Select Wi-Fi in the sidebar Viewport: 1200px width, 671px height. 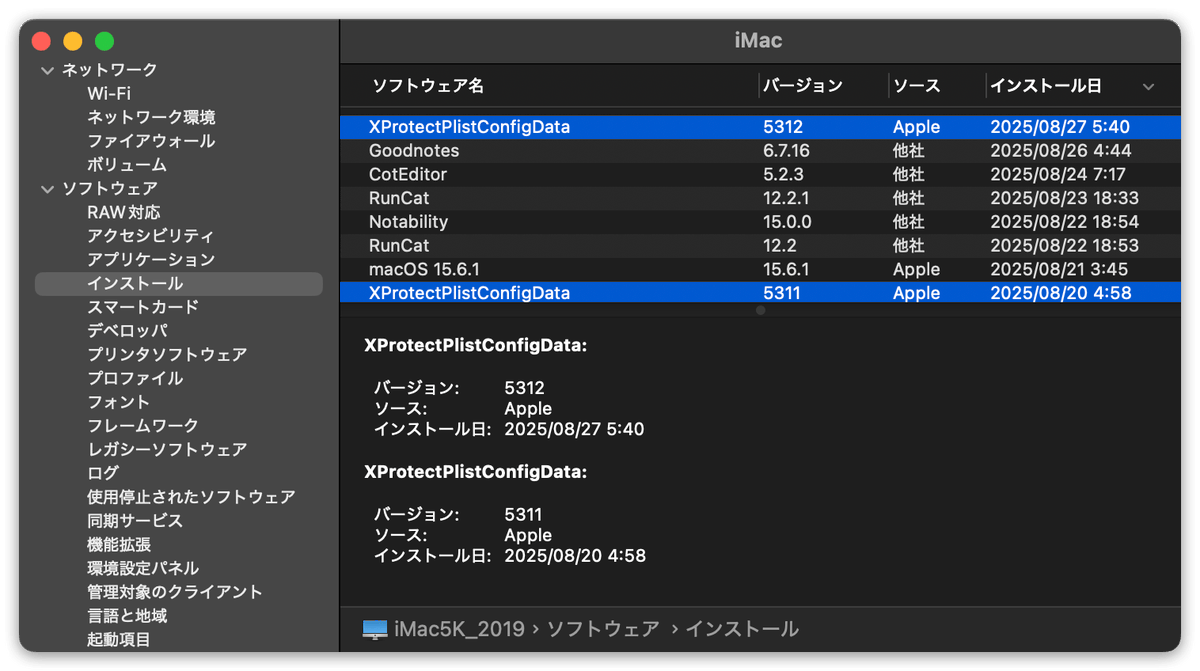pyautogui.click(x=109, y=93)
